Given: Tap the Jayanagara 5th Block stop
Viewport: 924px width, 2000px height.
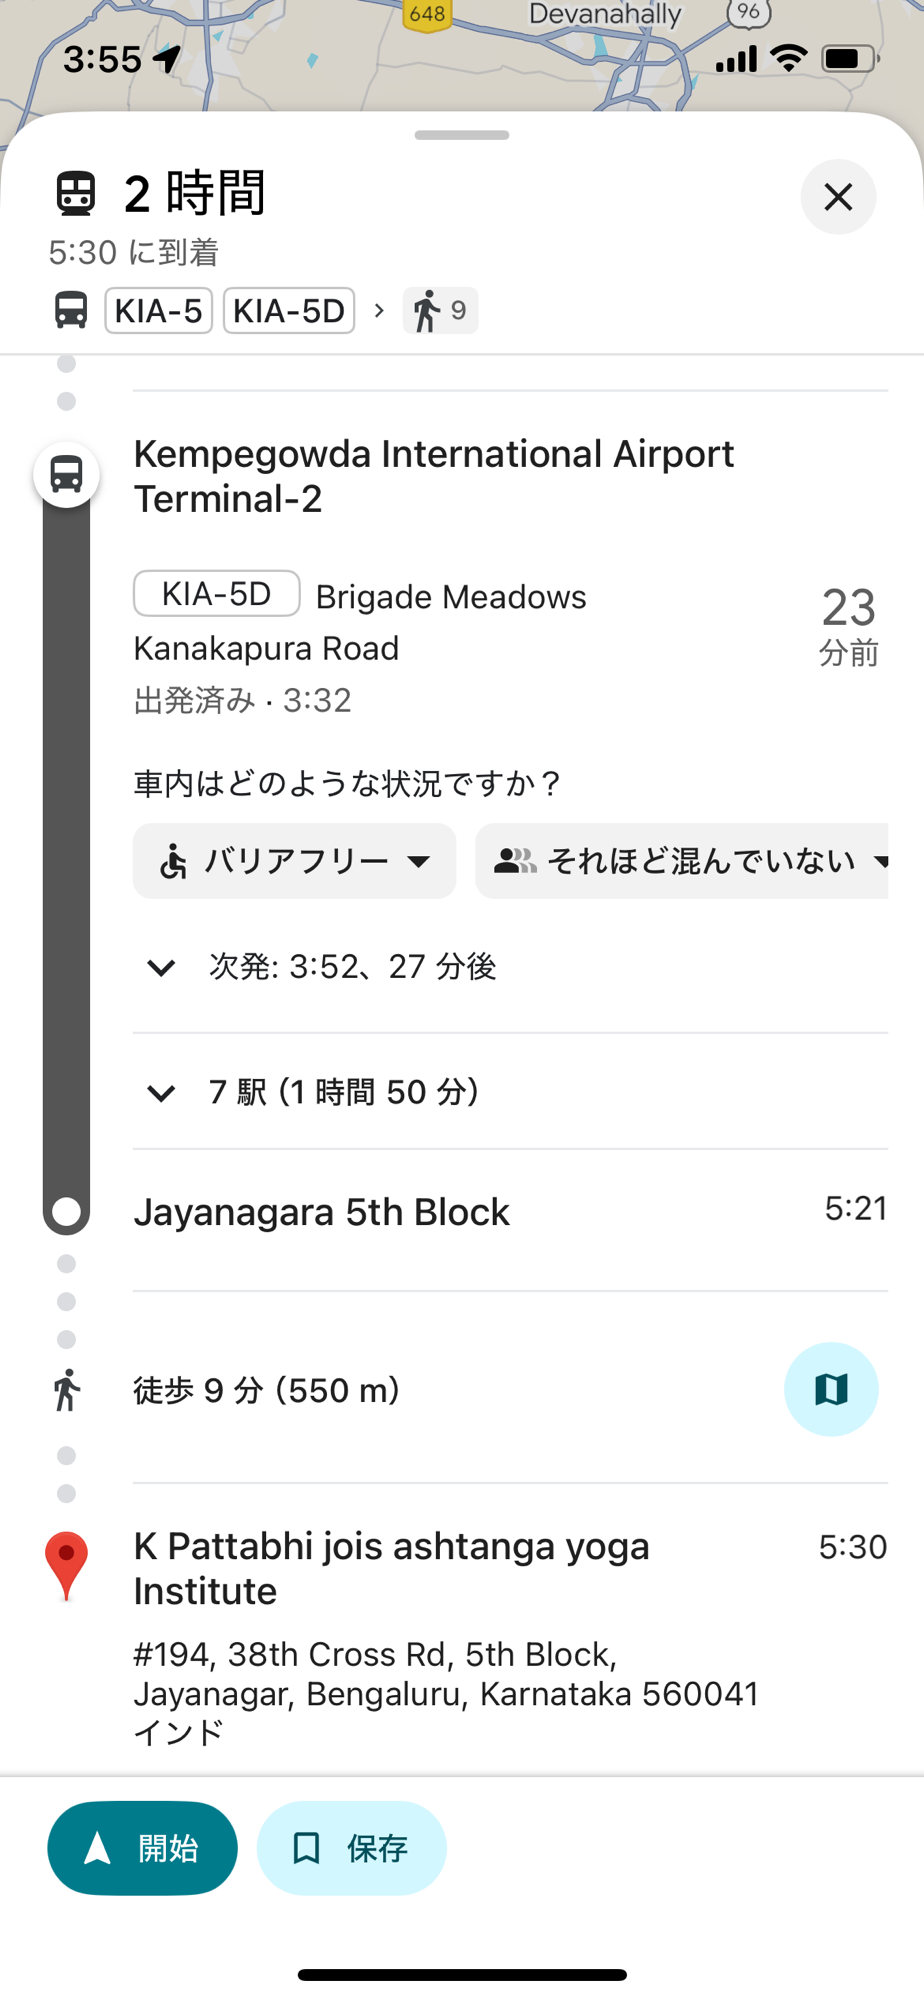Looking at the screenshot, I should [x=322, y=1212].
